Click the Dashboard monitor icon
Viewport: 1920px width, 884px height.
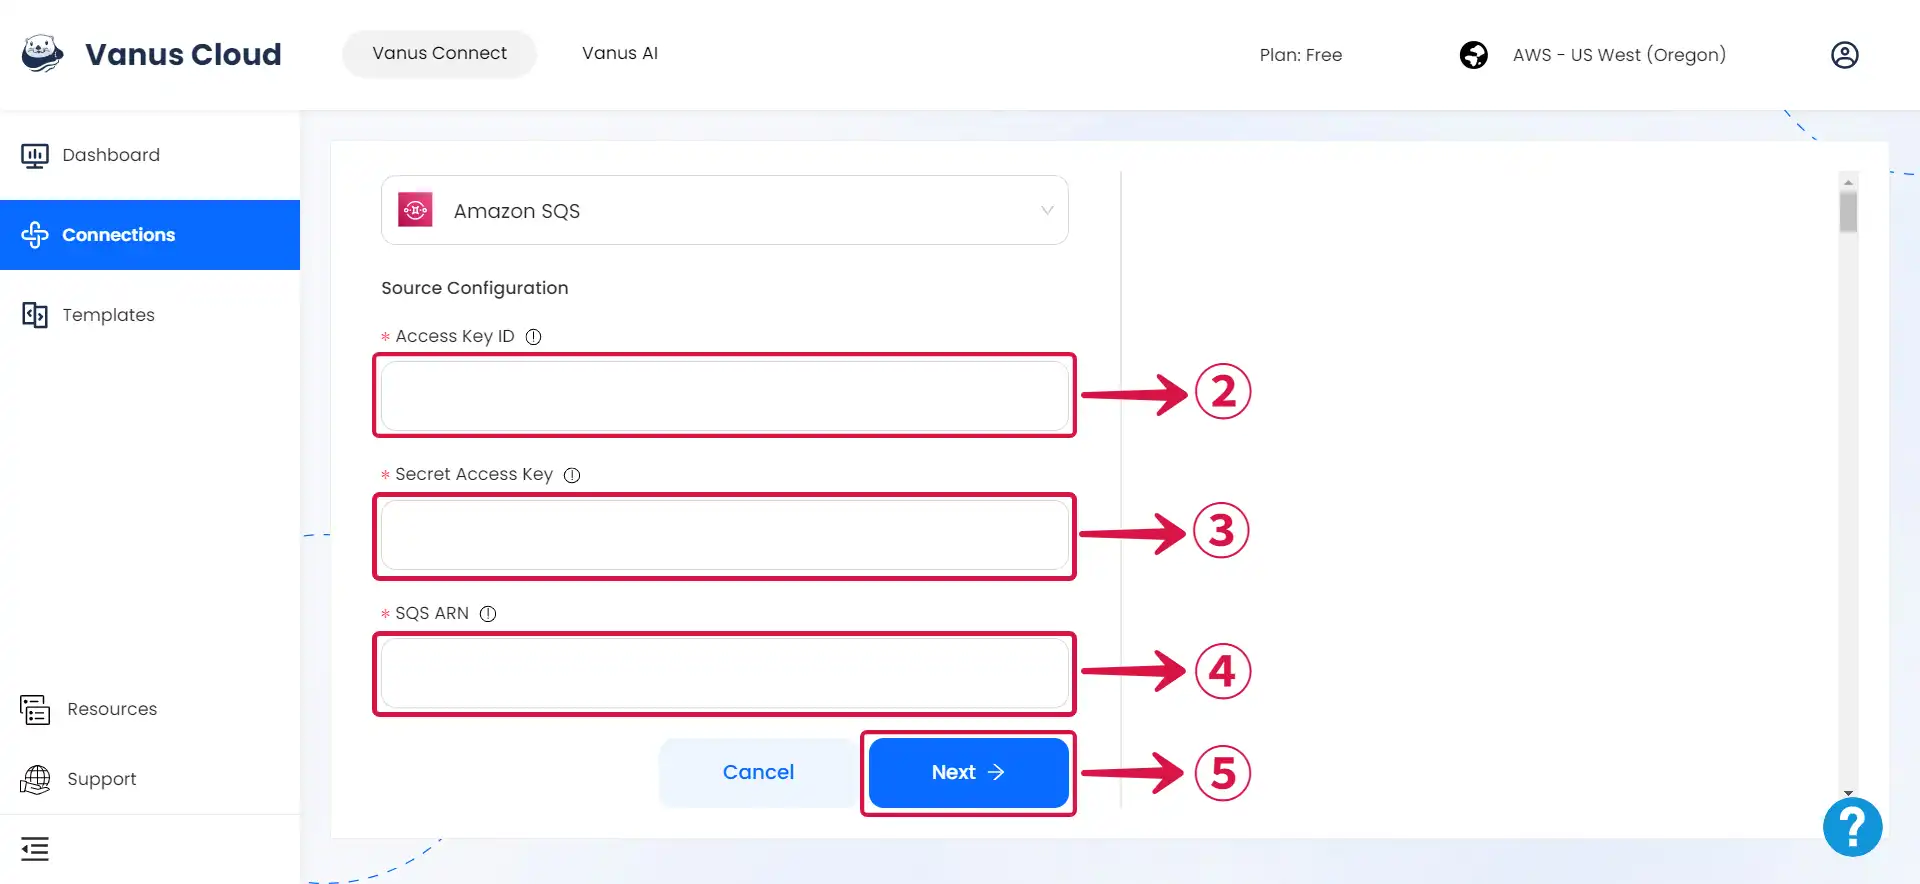pos(35,155)
